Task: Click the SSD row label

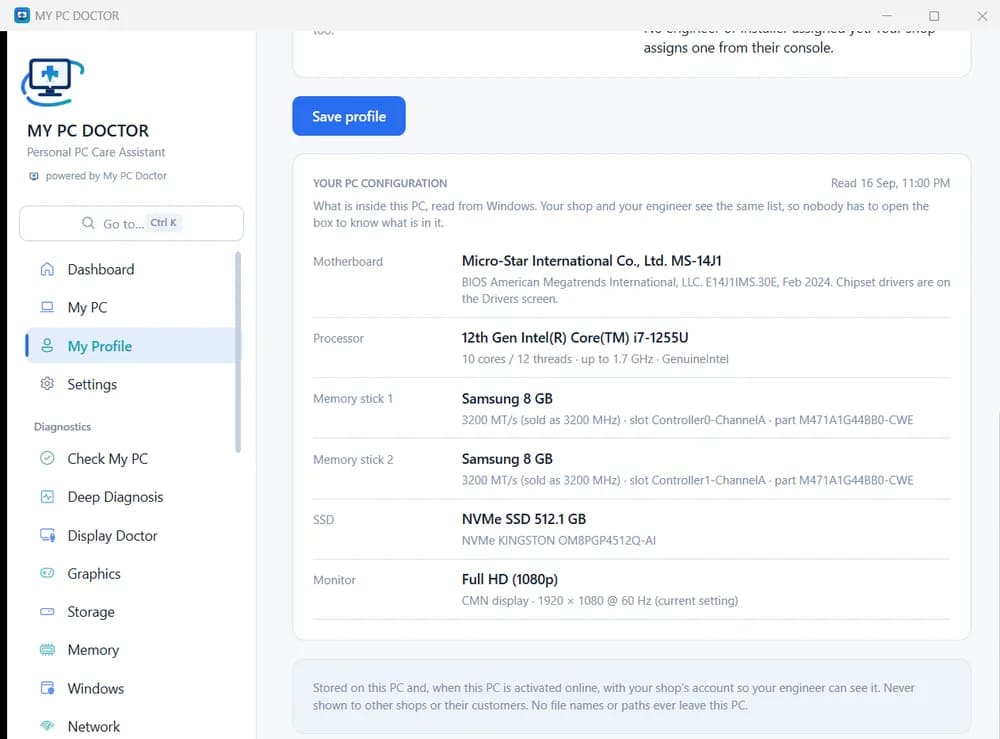Action: (x=323, y=520)
